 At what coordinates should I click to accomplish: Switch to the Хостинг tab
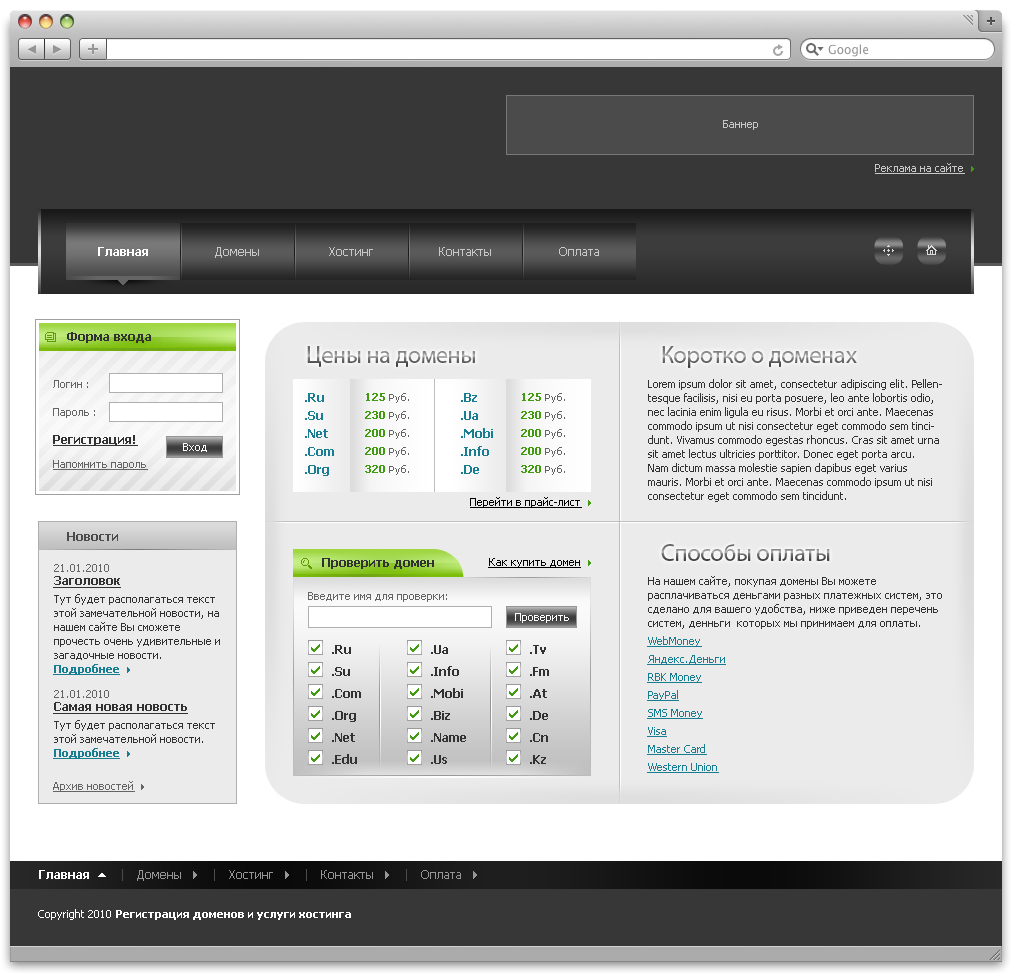coord(351,252)
